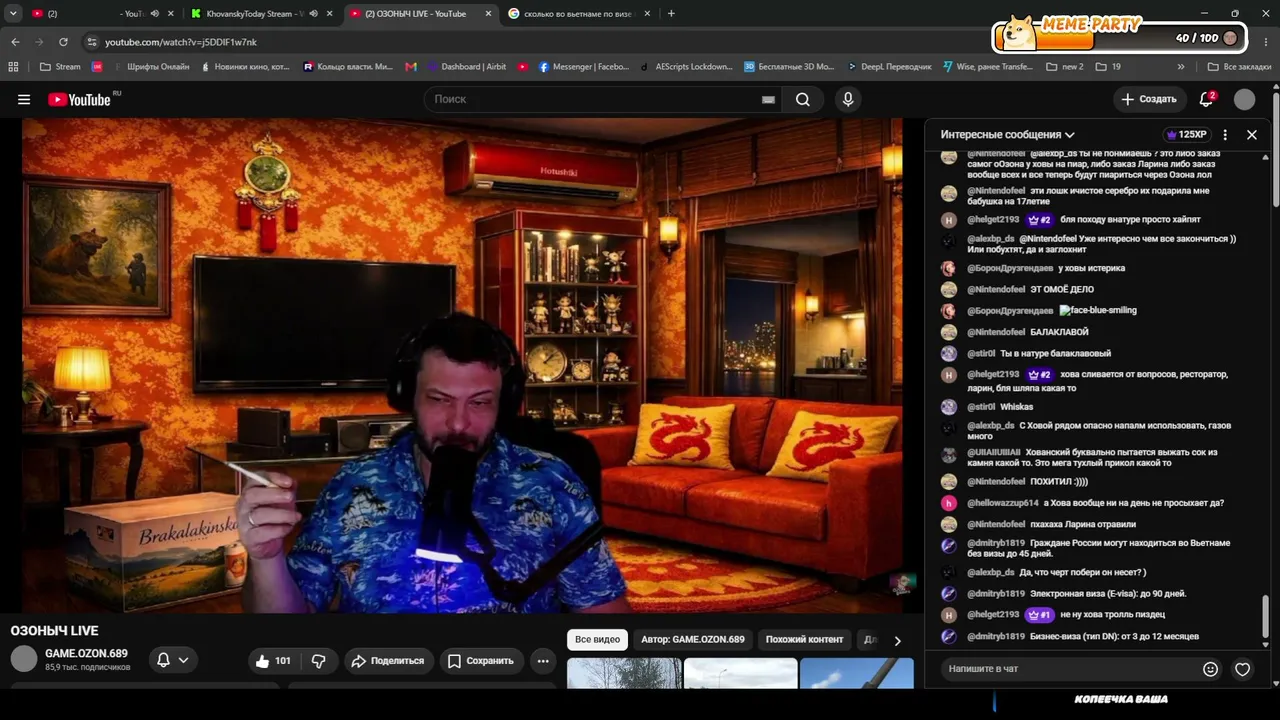1280x720 pixels.
Task: Open the YouTube guide hamburger menu
Action: 24,99
